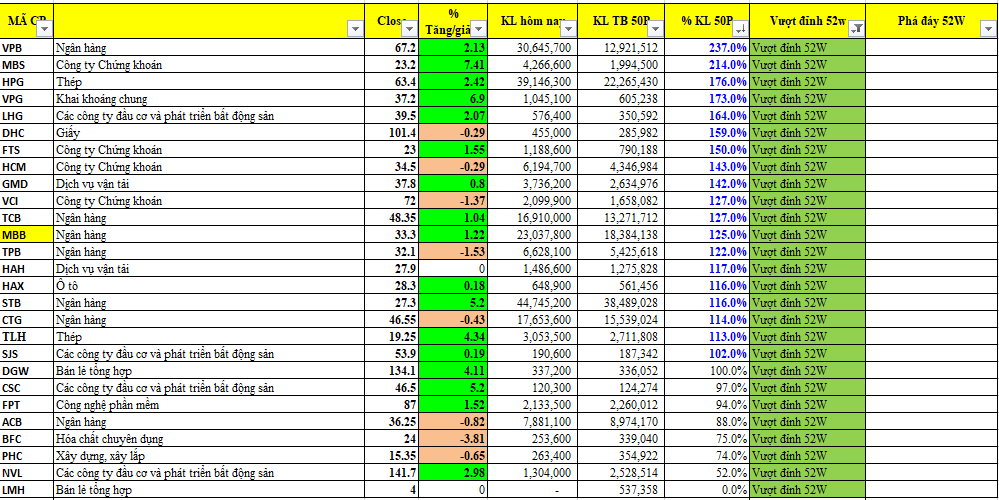The width and height of the screenshot is (999, 500).
Task: Select the highlighted MBB ticker cell
Action: pos(26,234)
